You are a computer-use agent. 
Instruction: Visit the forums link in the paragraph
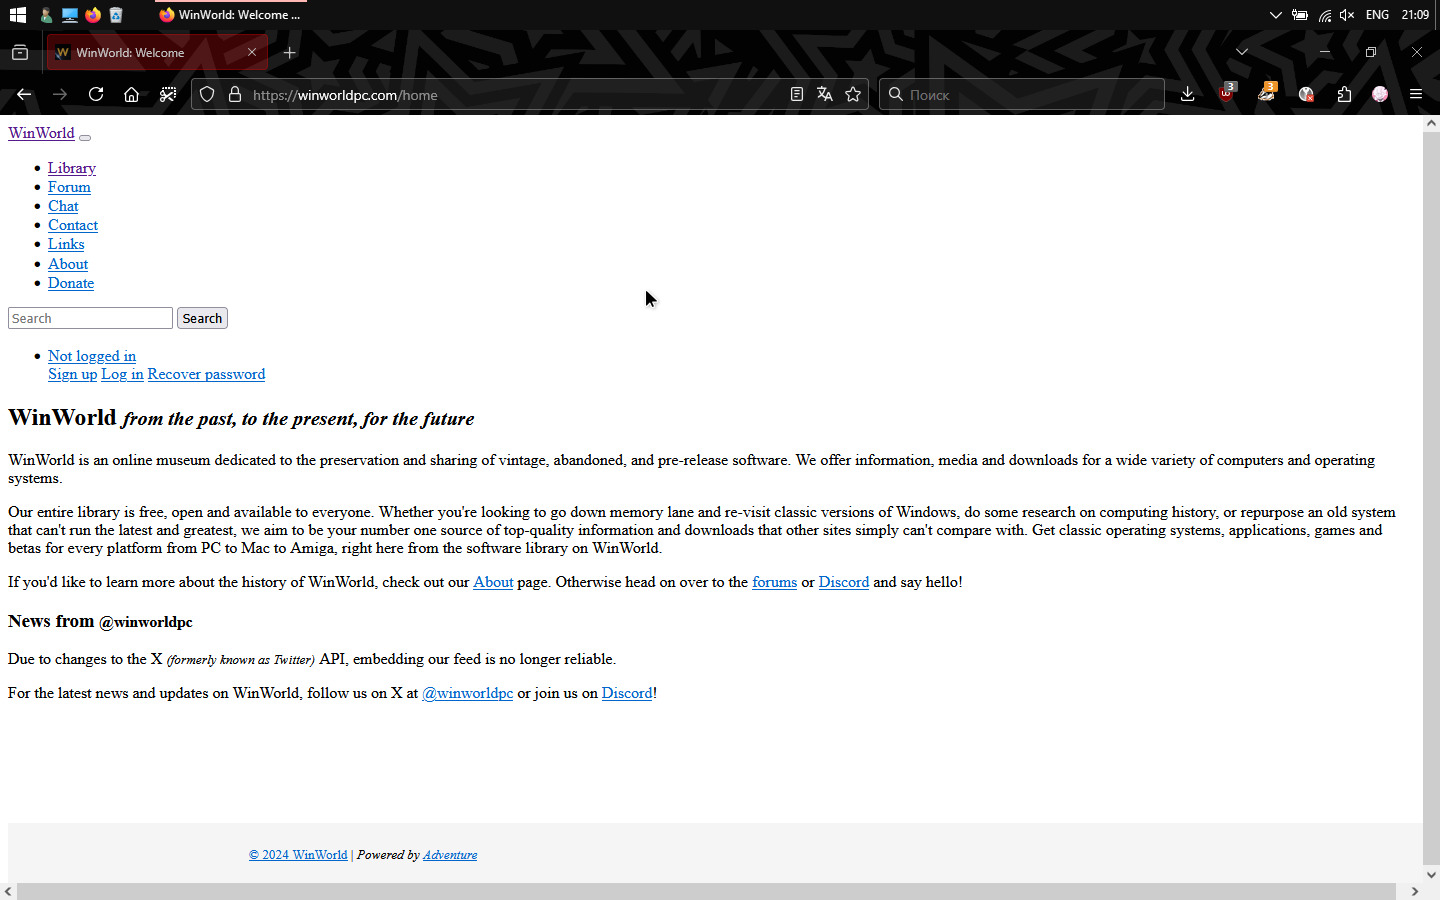(x=774, y=582)
